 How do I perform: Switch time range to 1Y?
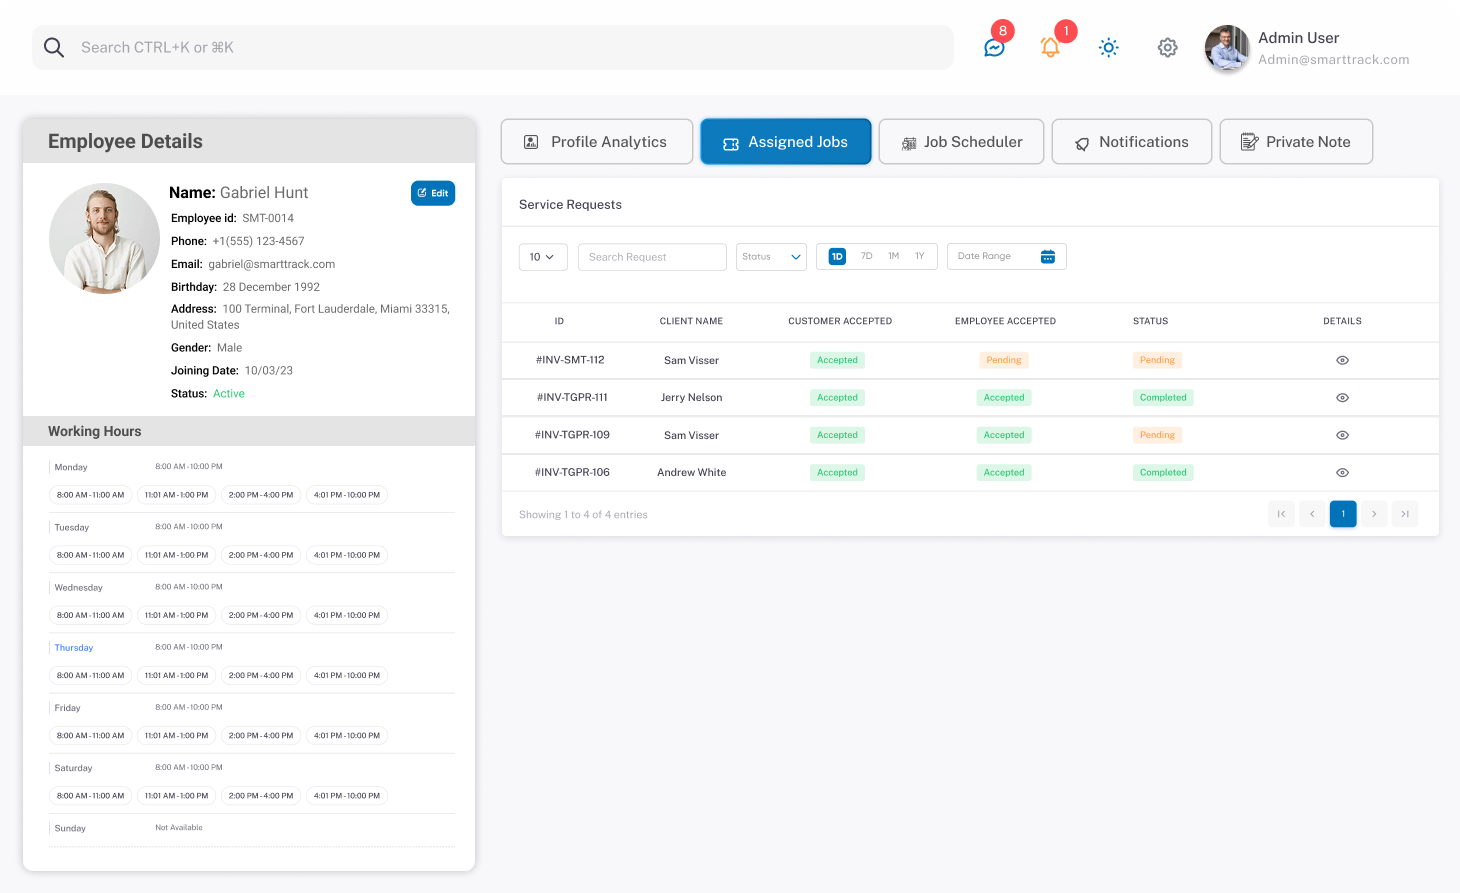pos(919,257)
